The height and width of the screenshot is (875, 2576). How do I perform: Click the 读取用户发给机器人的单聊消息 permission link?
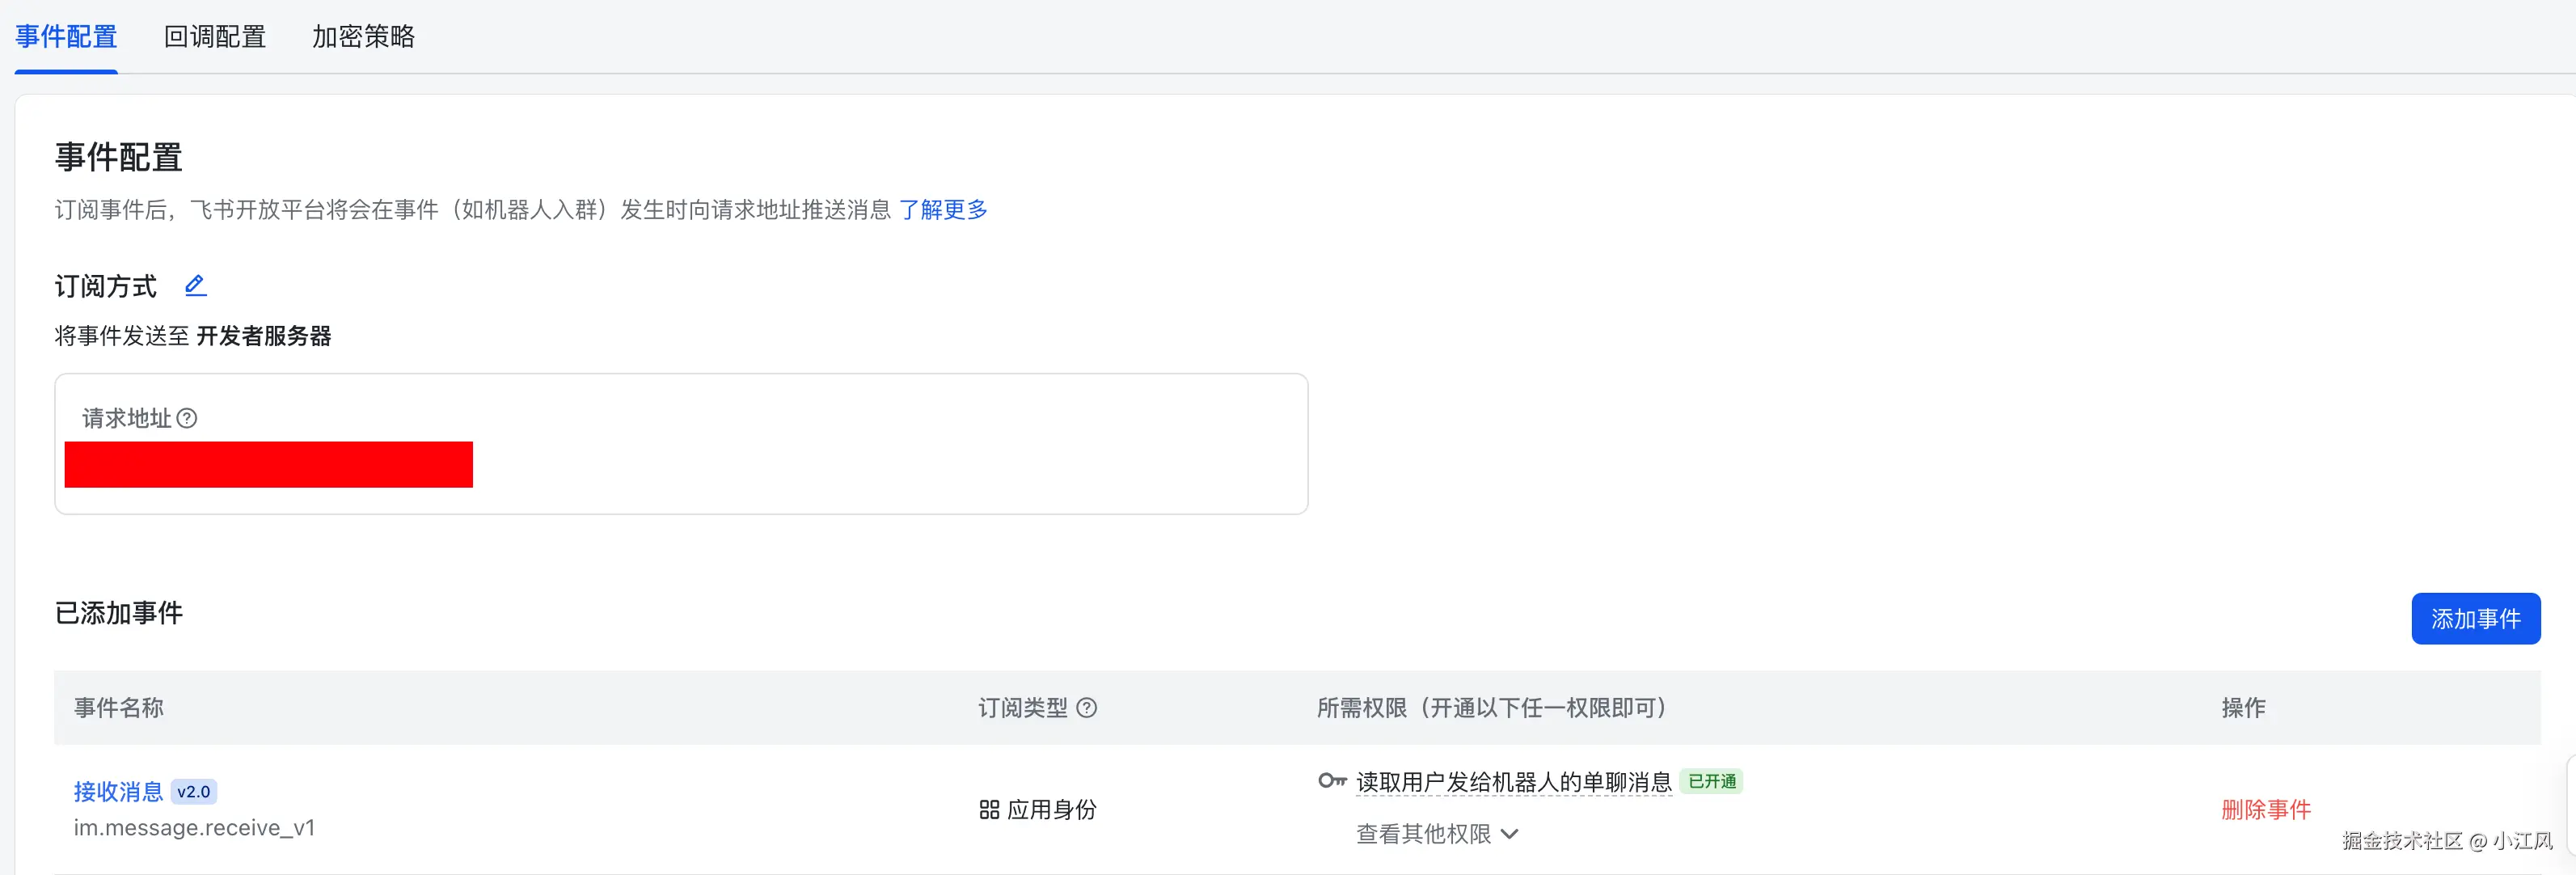pyautogui.click(x=1513, y=782)
